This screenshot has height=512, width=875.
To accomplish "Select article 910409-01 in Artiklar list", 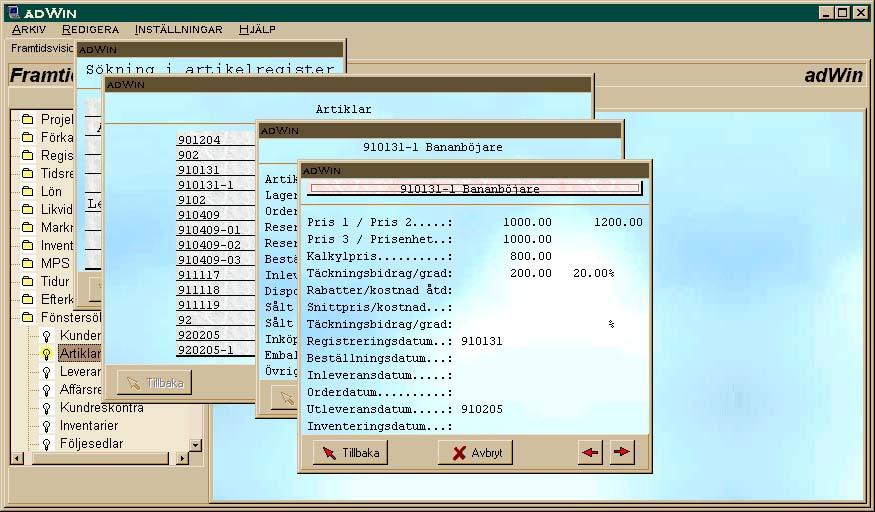I will 215,230.
